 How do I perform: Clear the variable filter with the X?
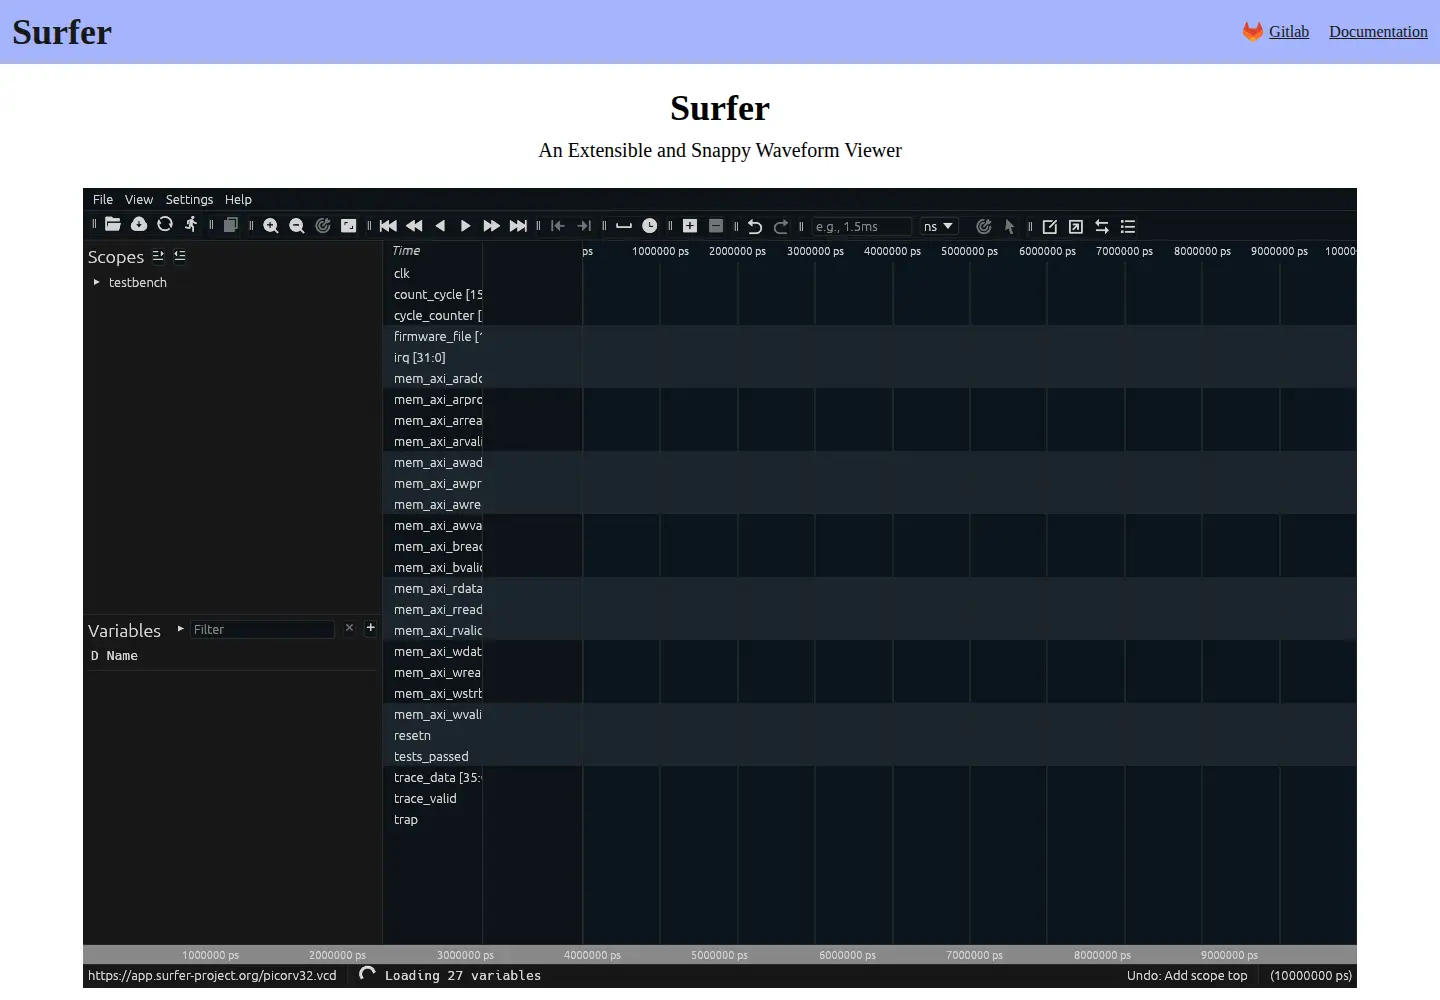tap(349, 628)
